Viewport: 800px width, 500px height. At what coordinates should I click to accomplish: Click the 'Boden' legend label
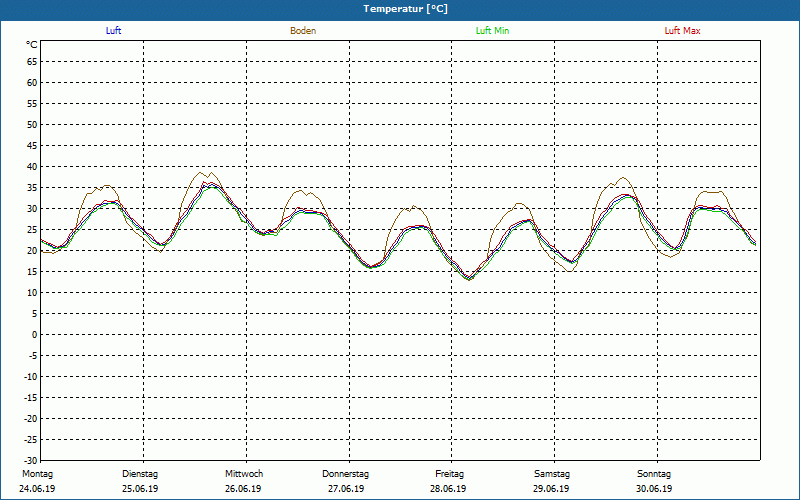303,31
